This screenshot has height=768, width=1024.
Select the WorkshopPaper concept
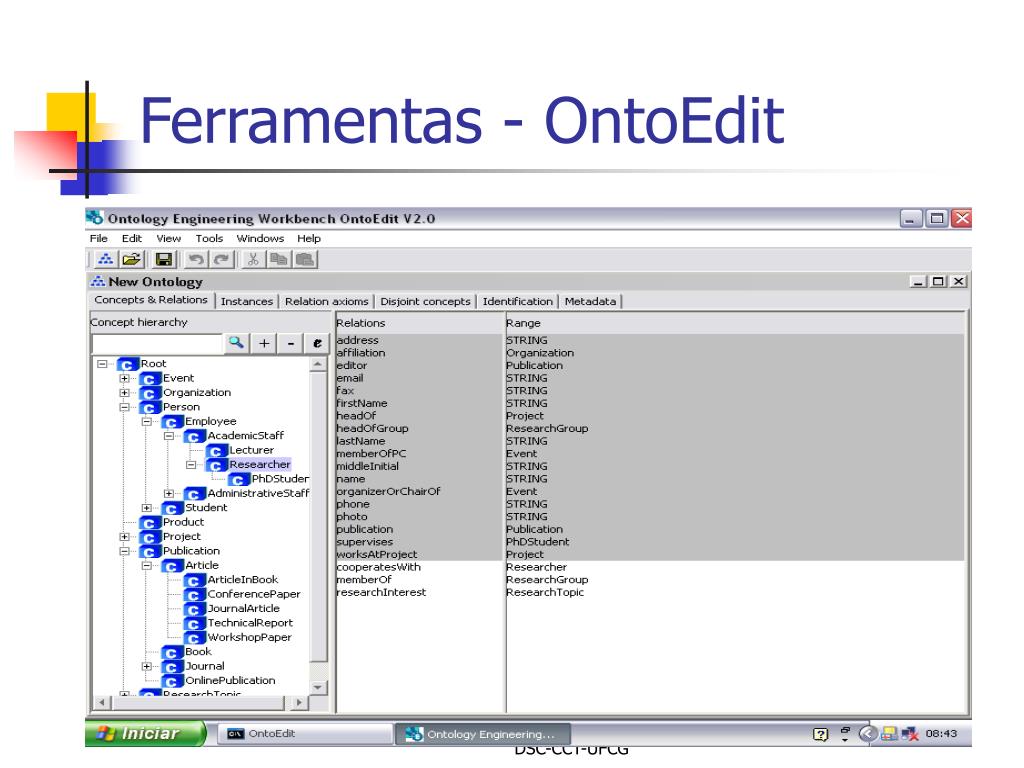(x=249, y=637)
